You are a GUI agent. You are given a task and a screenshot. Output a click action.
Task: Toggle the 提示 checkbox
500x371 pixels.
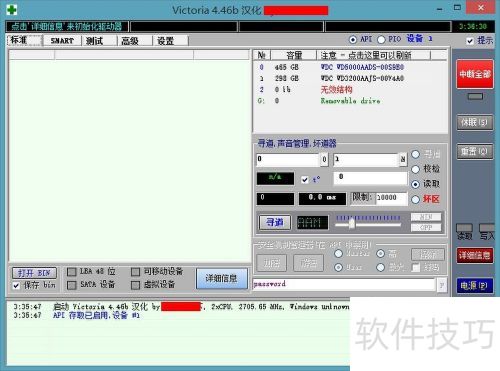[470, 41]
